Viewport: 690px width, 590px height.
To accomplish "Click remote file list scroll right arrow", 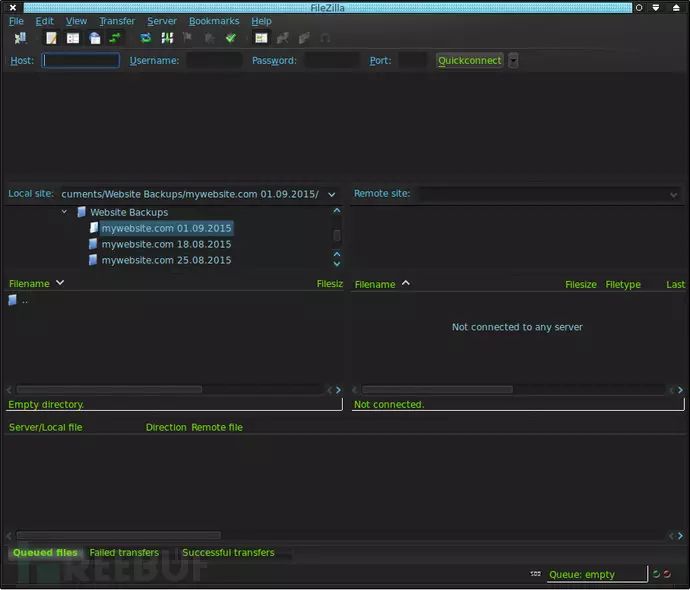I will point(680,390).
